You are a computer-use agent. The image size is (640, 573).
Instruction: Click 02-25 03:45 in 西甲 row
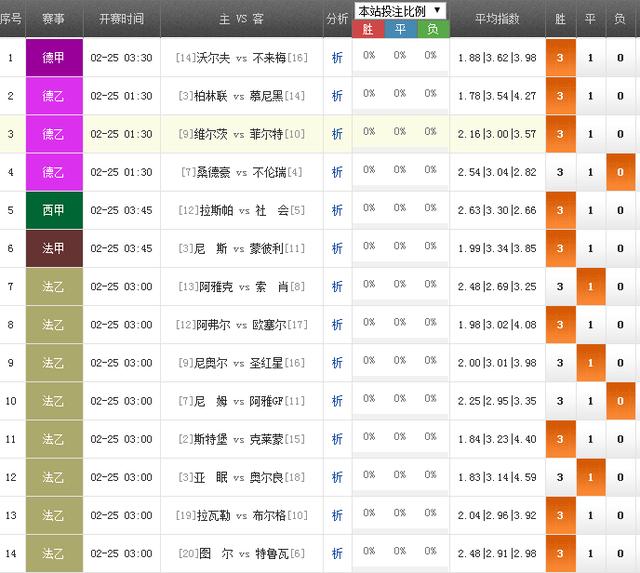(122, 210)
